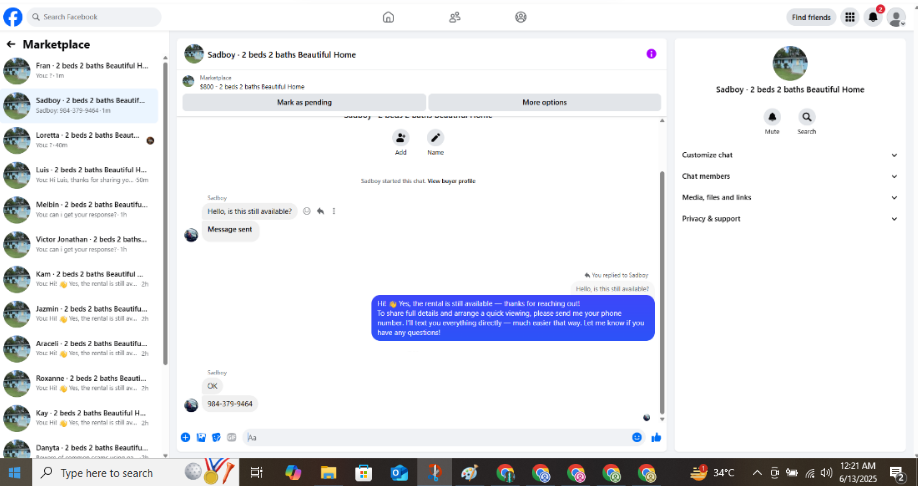Open View buyer profile link
Viewport: 918px width, 486px height.
coord(451,181)
